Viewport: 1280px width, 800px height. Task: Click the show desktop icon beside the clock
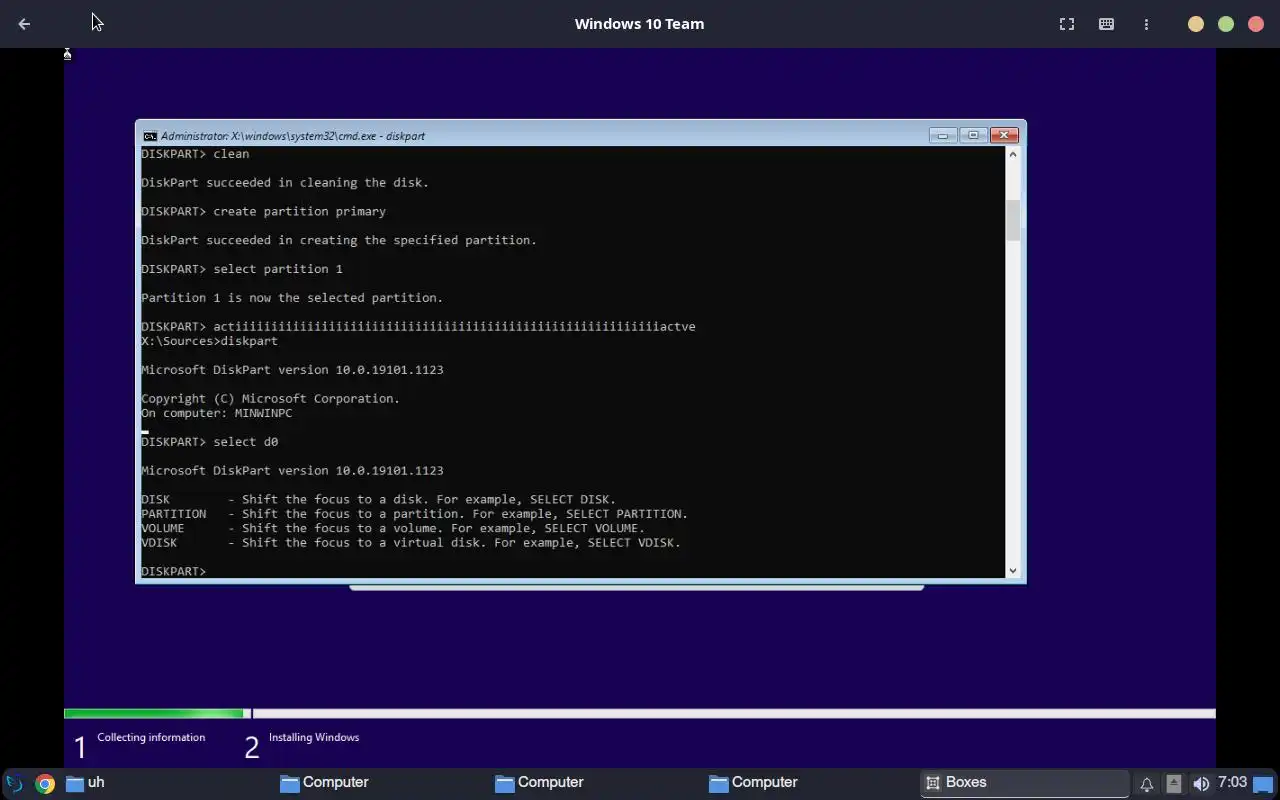pos(1265,784)
